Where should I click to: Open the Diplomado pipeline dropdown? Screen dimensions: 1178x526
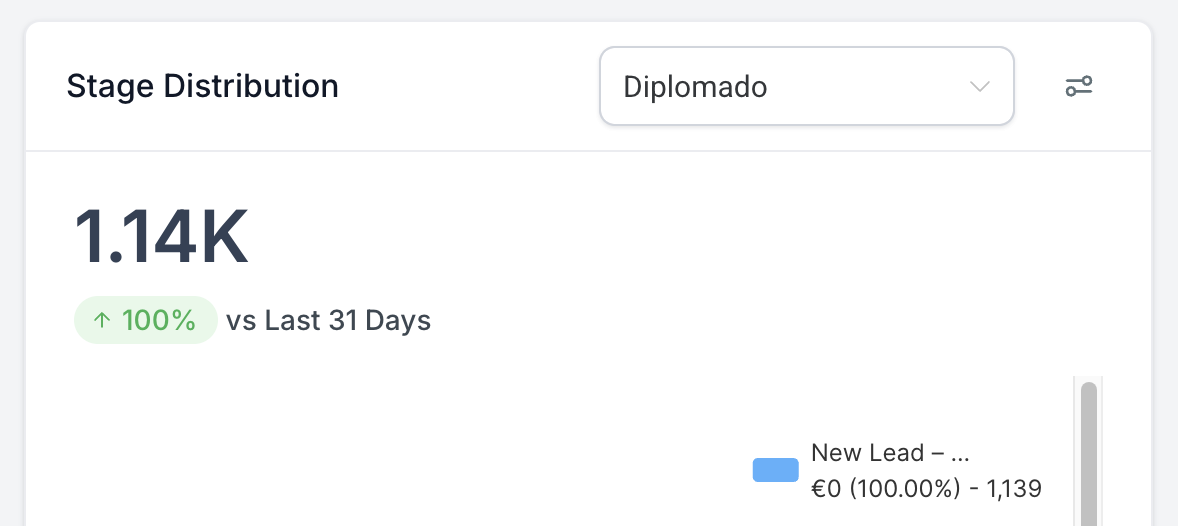(806, 86)
